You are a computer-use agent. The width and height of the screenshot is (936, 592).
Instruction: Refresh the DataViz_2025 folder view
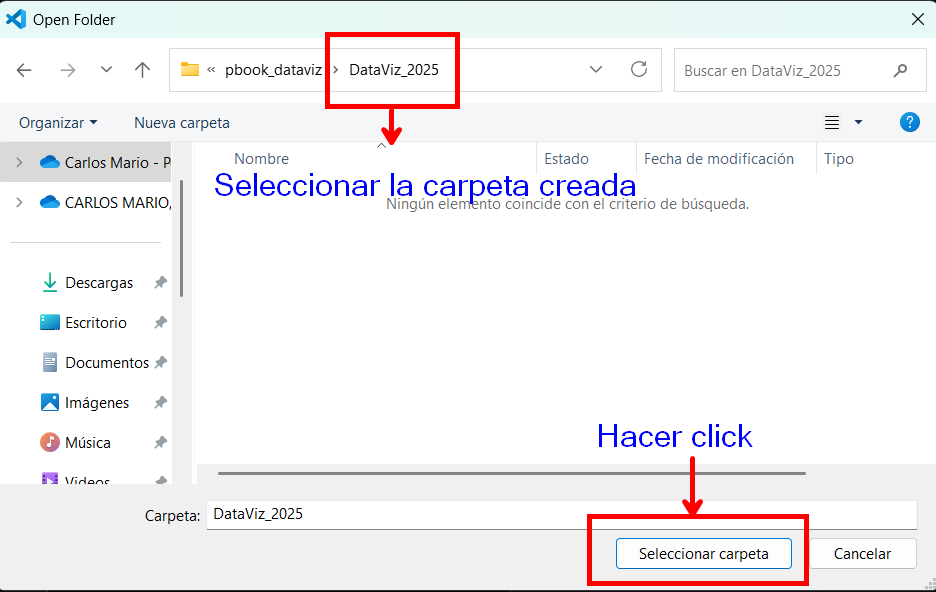639,69
